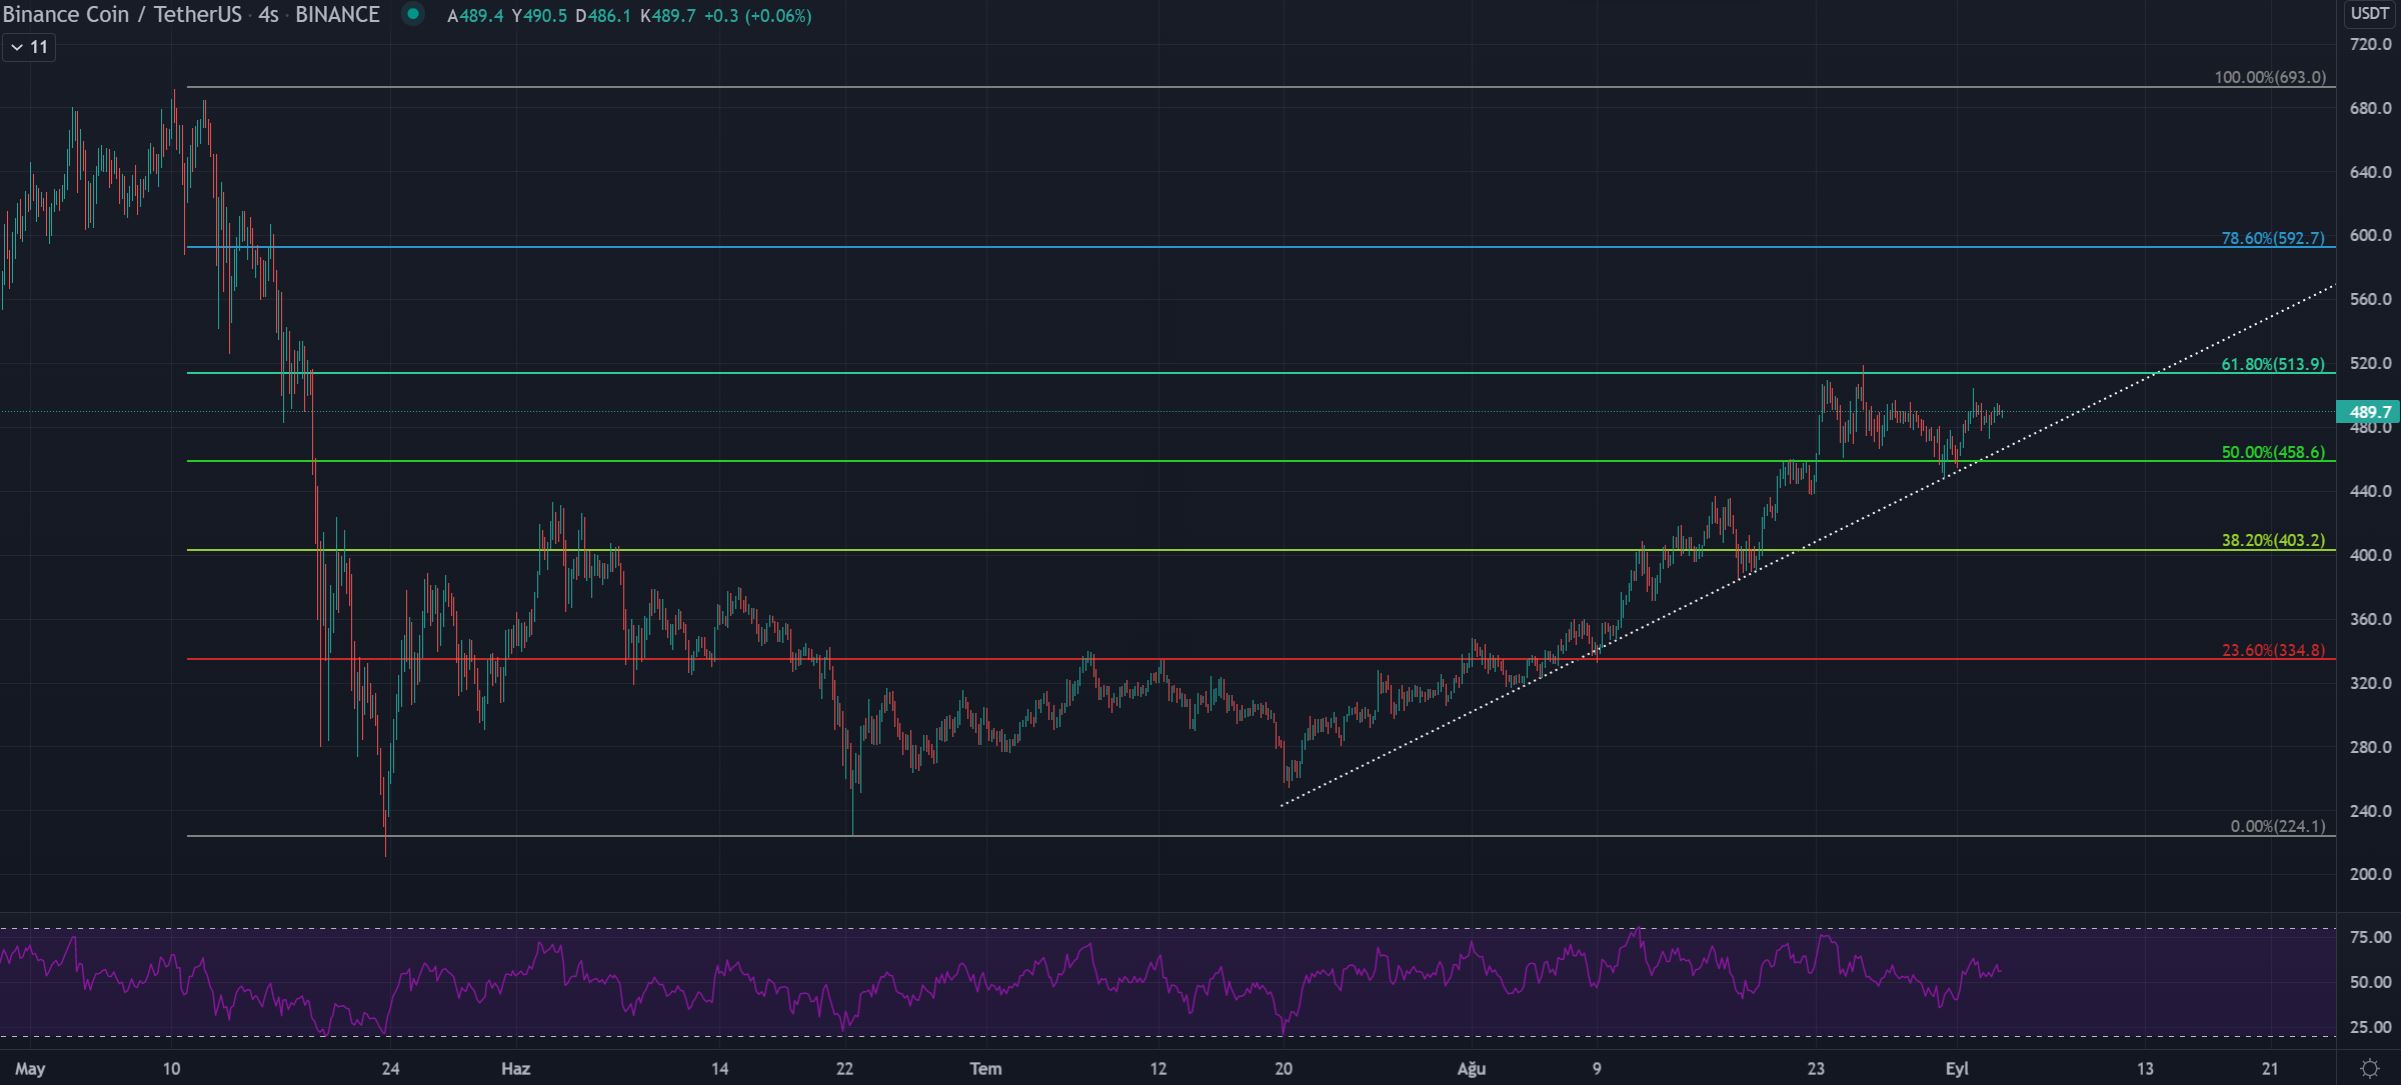Click the 720.0 price axis label
This screenshot has height=1085, width=2401.
tap(2369, 44)
